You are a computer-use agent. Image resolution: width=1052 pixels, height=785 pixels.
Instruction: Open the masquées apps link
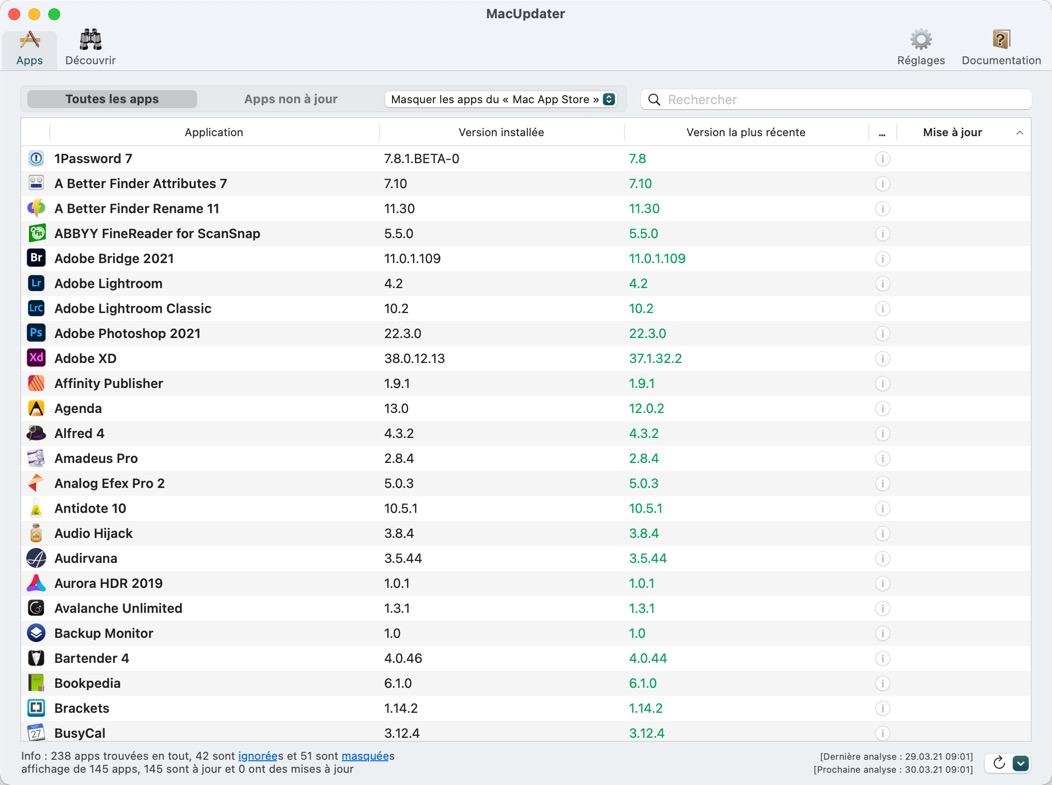point(365,756)
